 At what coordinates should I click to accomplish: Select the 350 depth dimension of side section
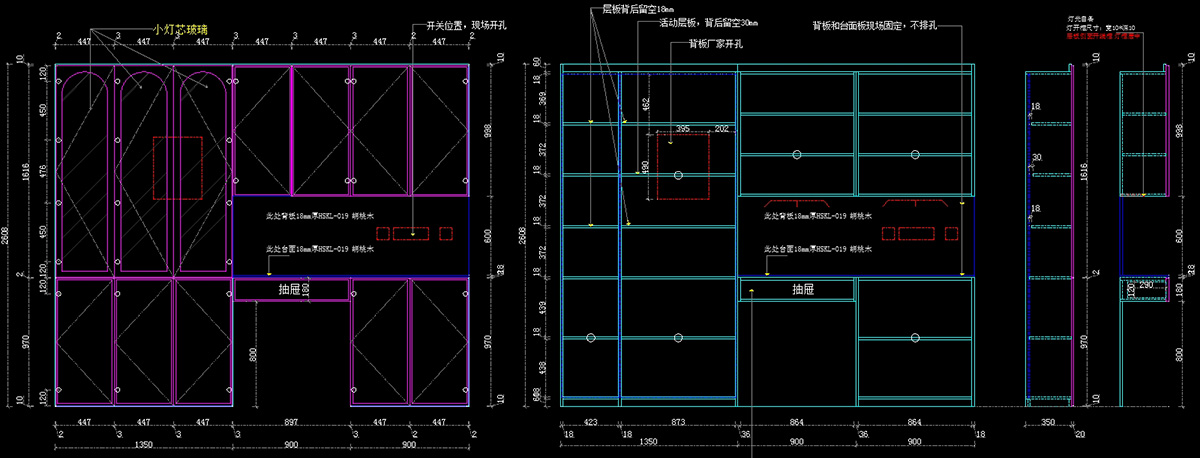coord(1048,423)
